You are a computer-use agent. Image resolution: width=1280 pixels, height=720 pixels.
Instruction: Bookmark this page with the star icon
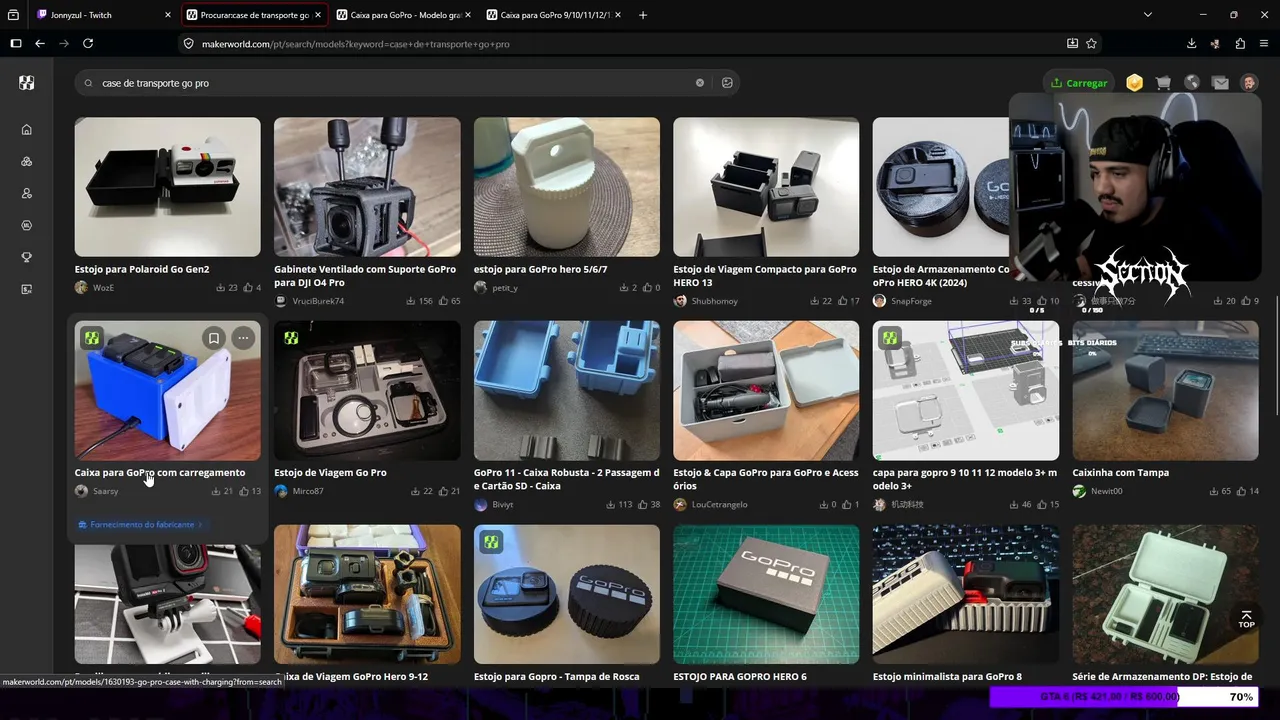pos(1091,44)
